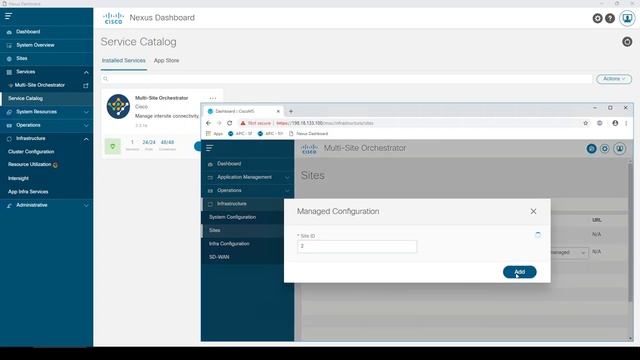Open Apps bookmark shortcut
The image size is (640, 360).
coord(215,134)
